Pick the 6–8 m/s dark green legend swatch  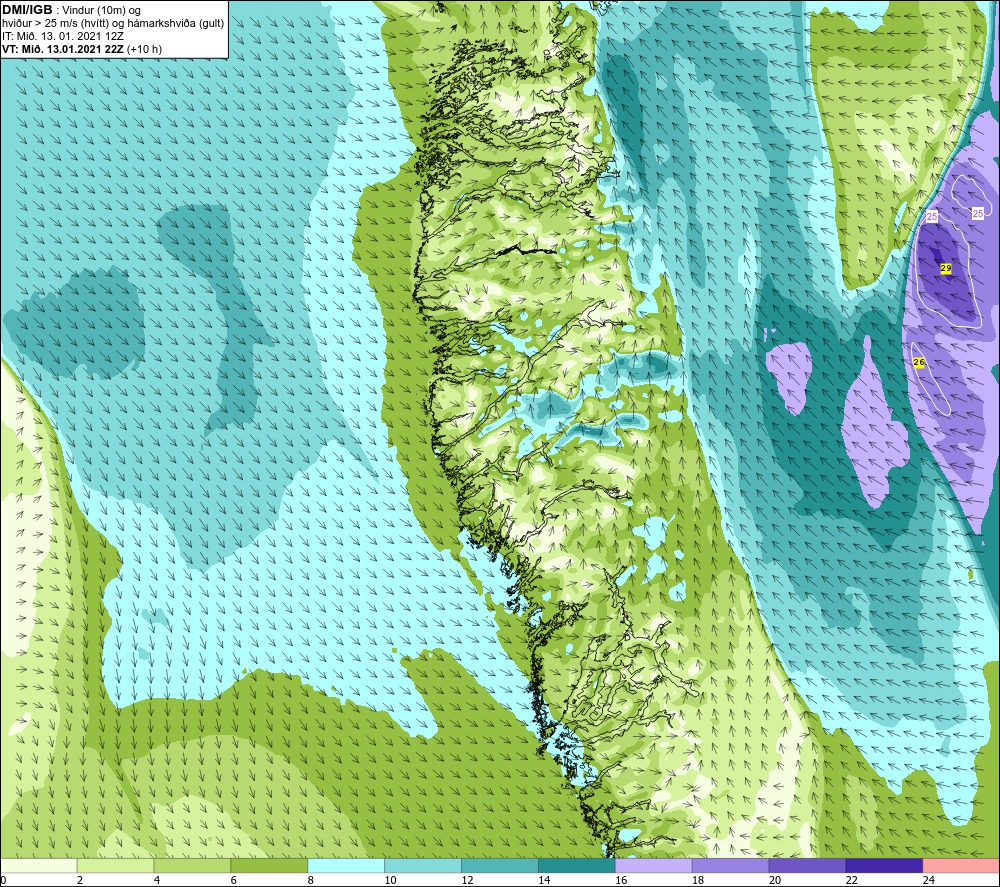(269, 865)
